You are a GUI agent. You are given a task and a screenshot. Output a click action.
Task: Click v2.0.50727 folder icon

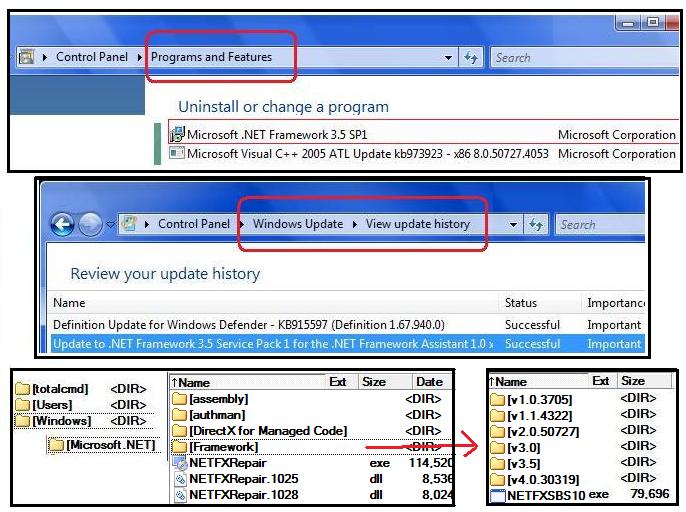pos(497,432)
